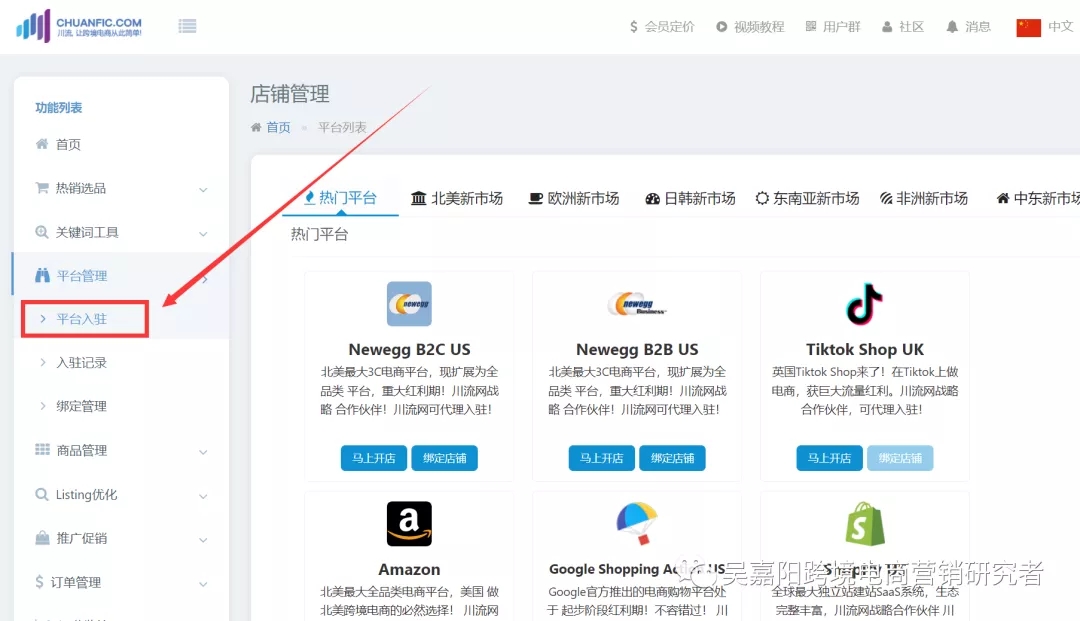
Task: Select 平台入驻 in the sidebar
Action: click(x=81, y=319)
